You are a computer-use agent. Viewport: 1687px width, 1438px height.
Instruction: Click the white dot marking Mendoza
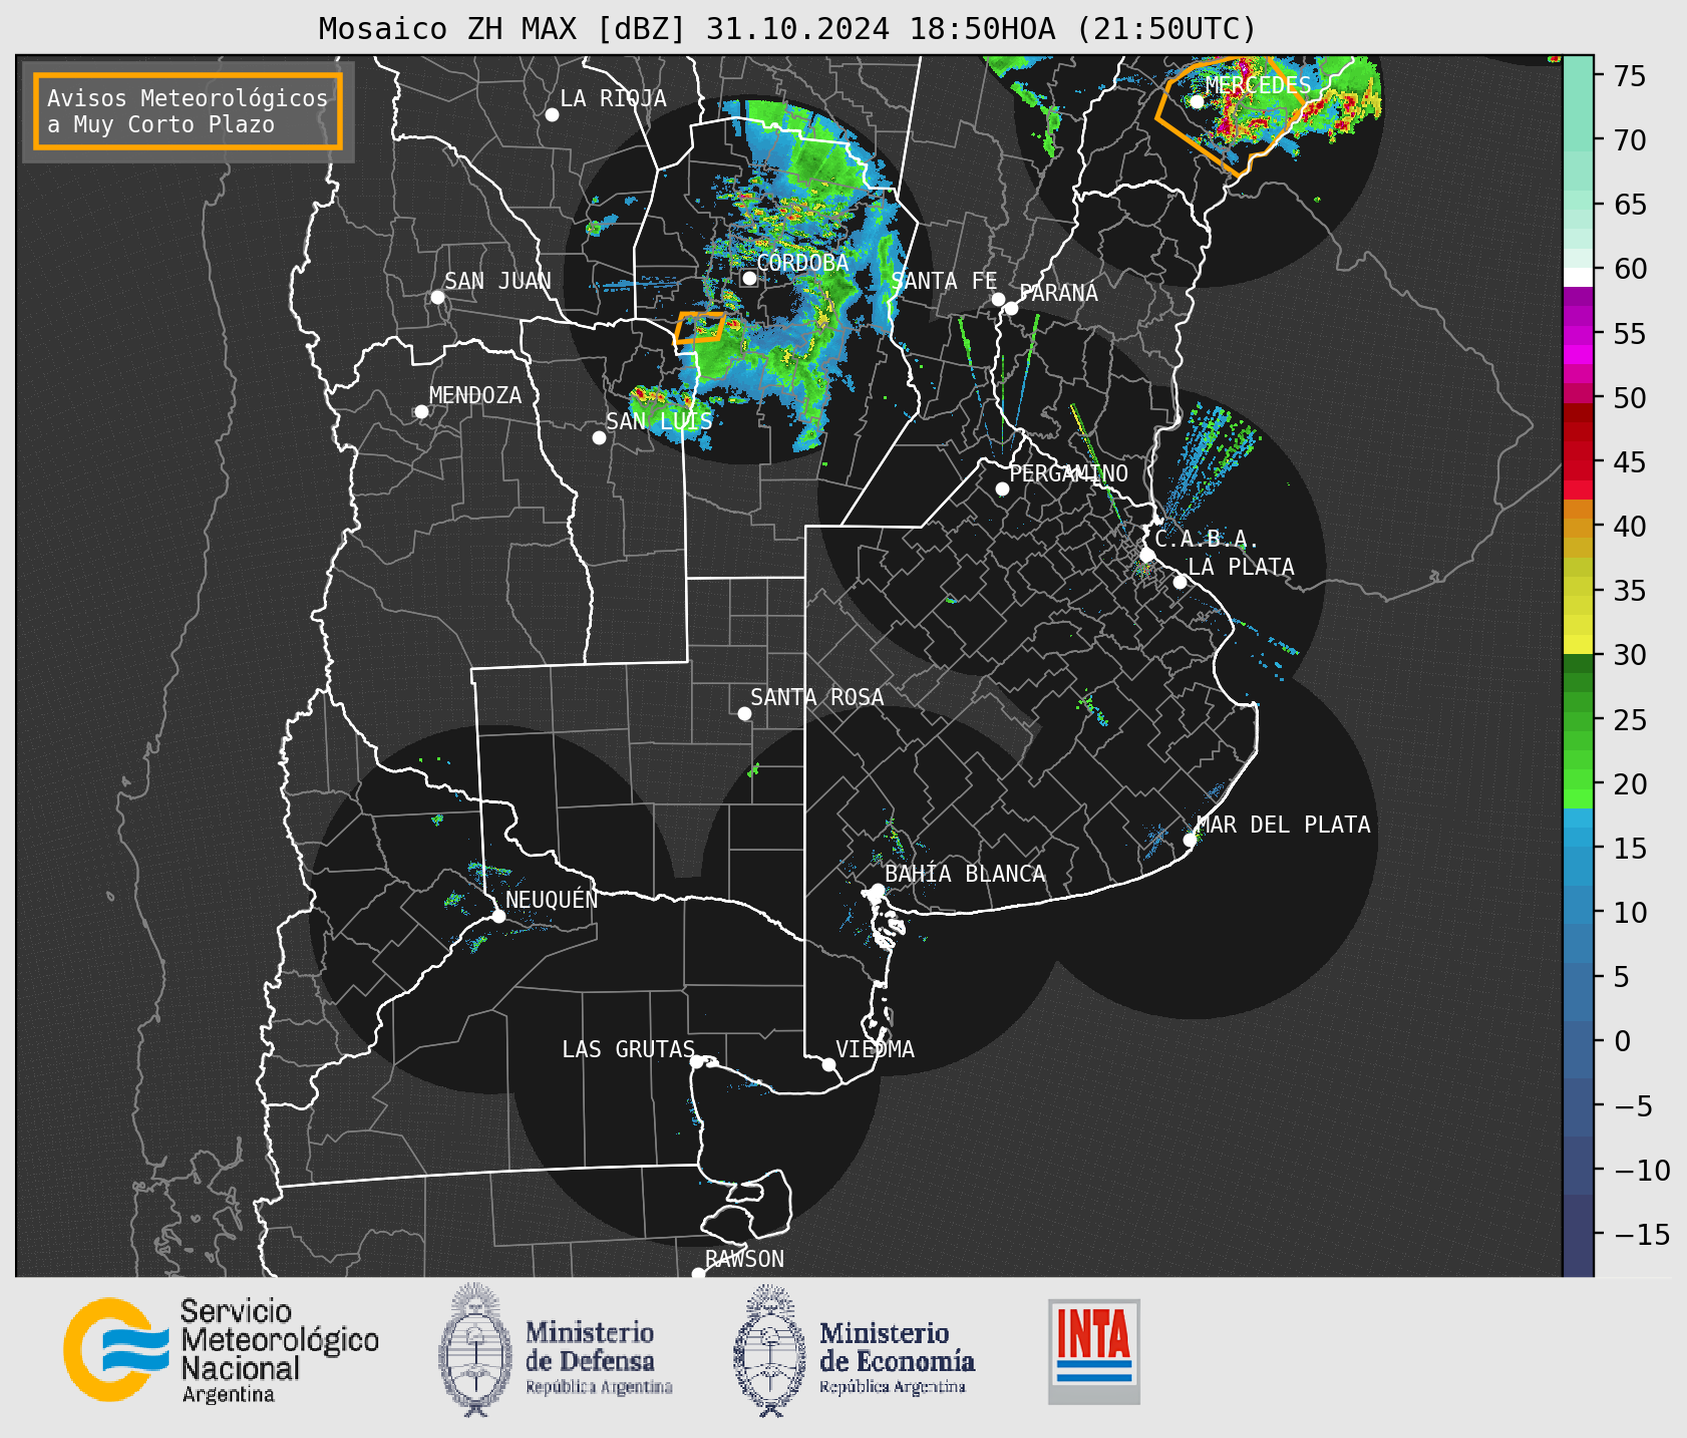pos(421,411)
